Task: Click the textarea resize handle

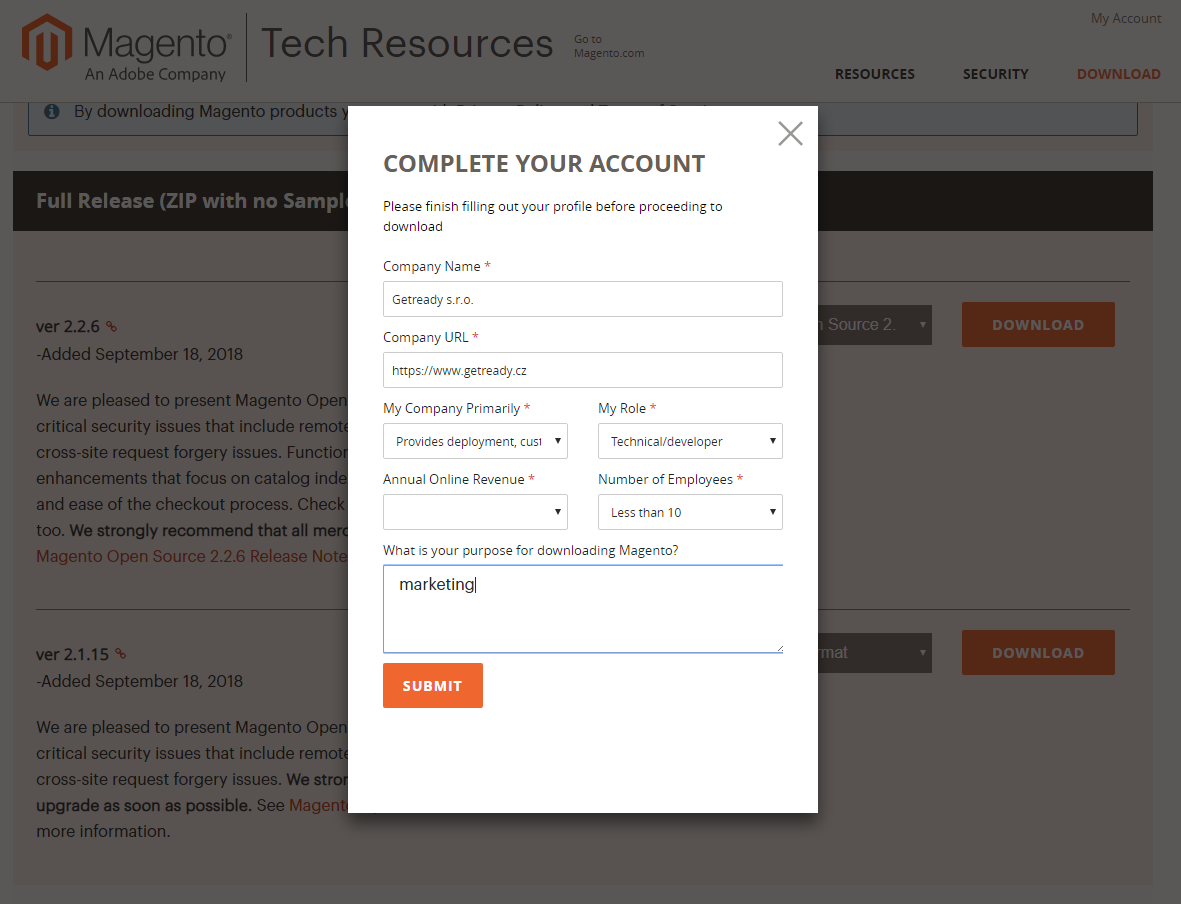Action: pyautogui.click(x=779, y=648)
